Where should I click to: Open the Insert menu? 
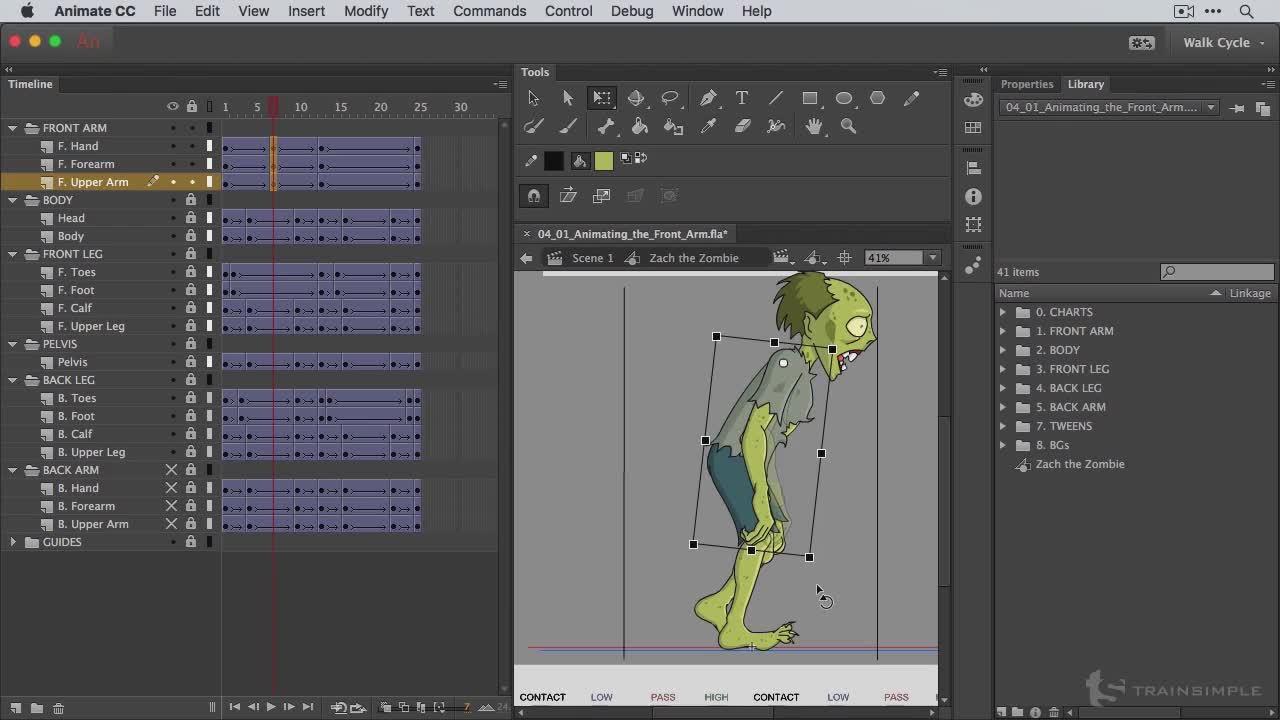(x=306, y=11)
